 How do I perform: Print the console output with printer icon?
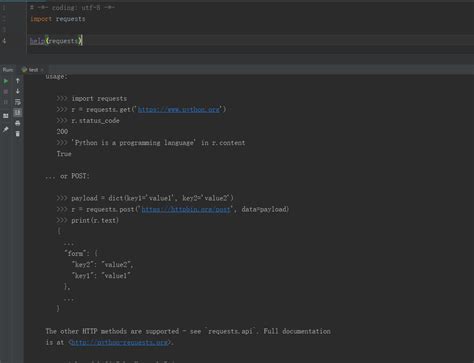[x=18, y=123]
